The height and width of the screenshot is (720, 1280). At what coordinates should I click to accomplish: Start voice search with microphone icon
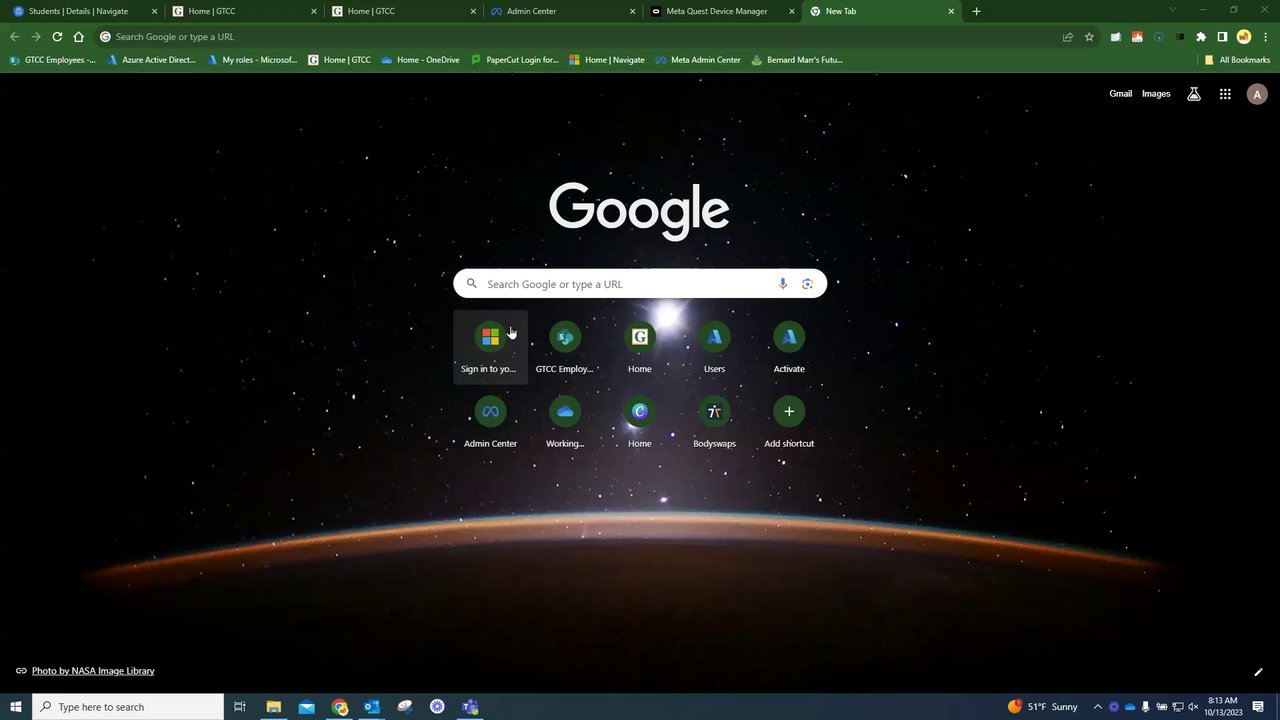coord(783,284)
